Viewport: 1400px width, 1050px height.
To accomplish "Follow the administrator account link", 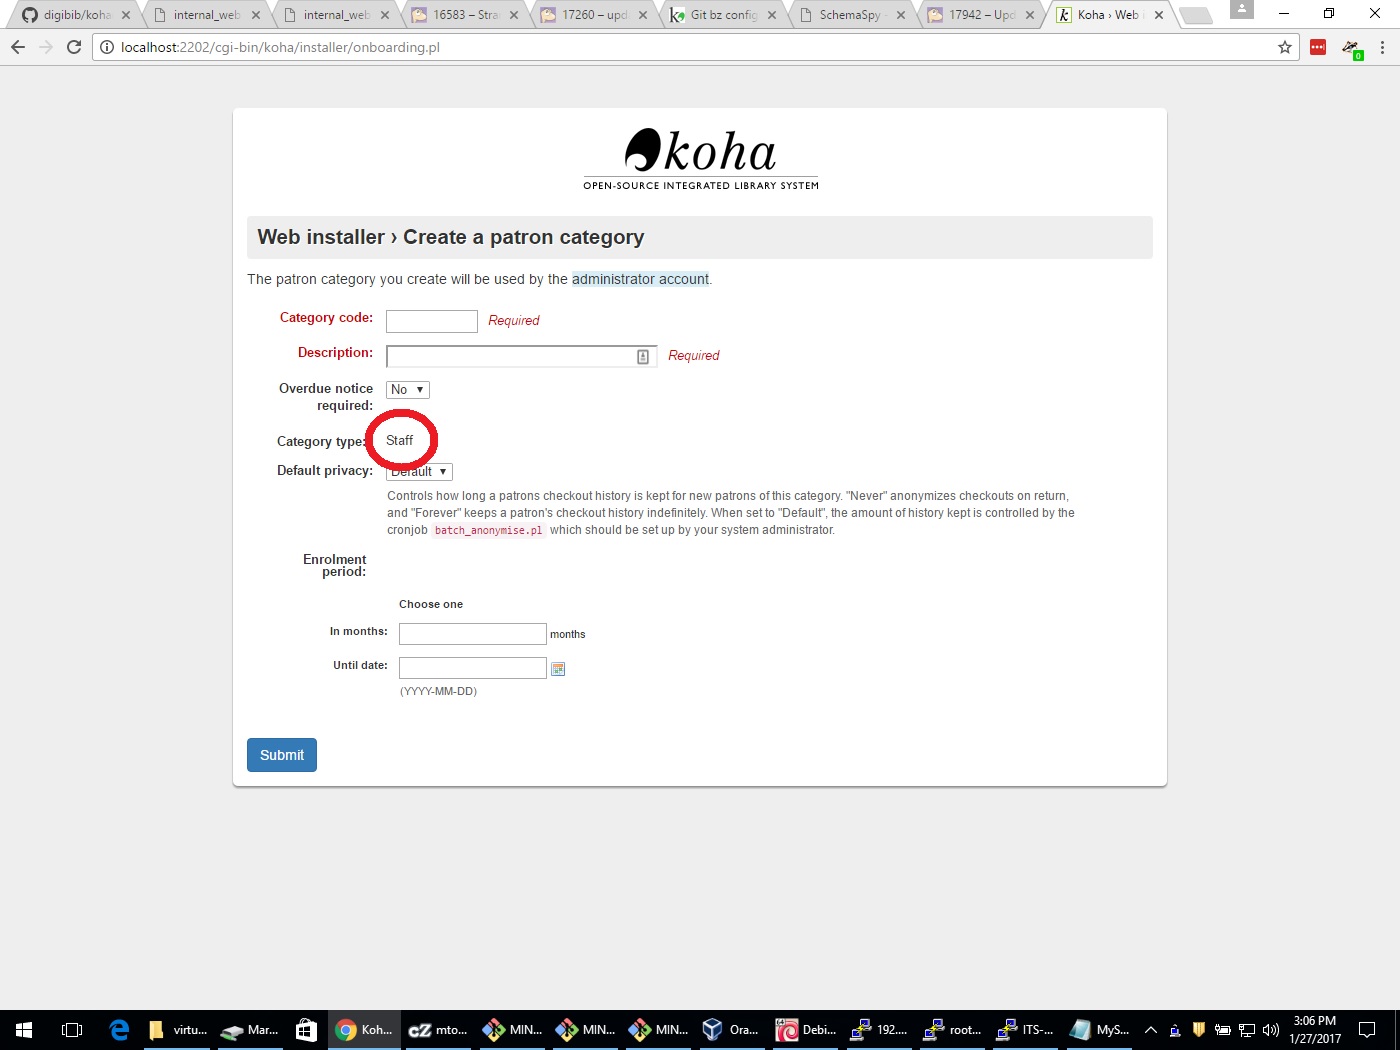I will coord(640,279).
